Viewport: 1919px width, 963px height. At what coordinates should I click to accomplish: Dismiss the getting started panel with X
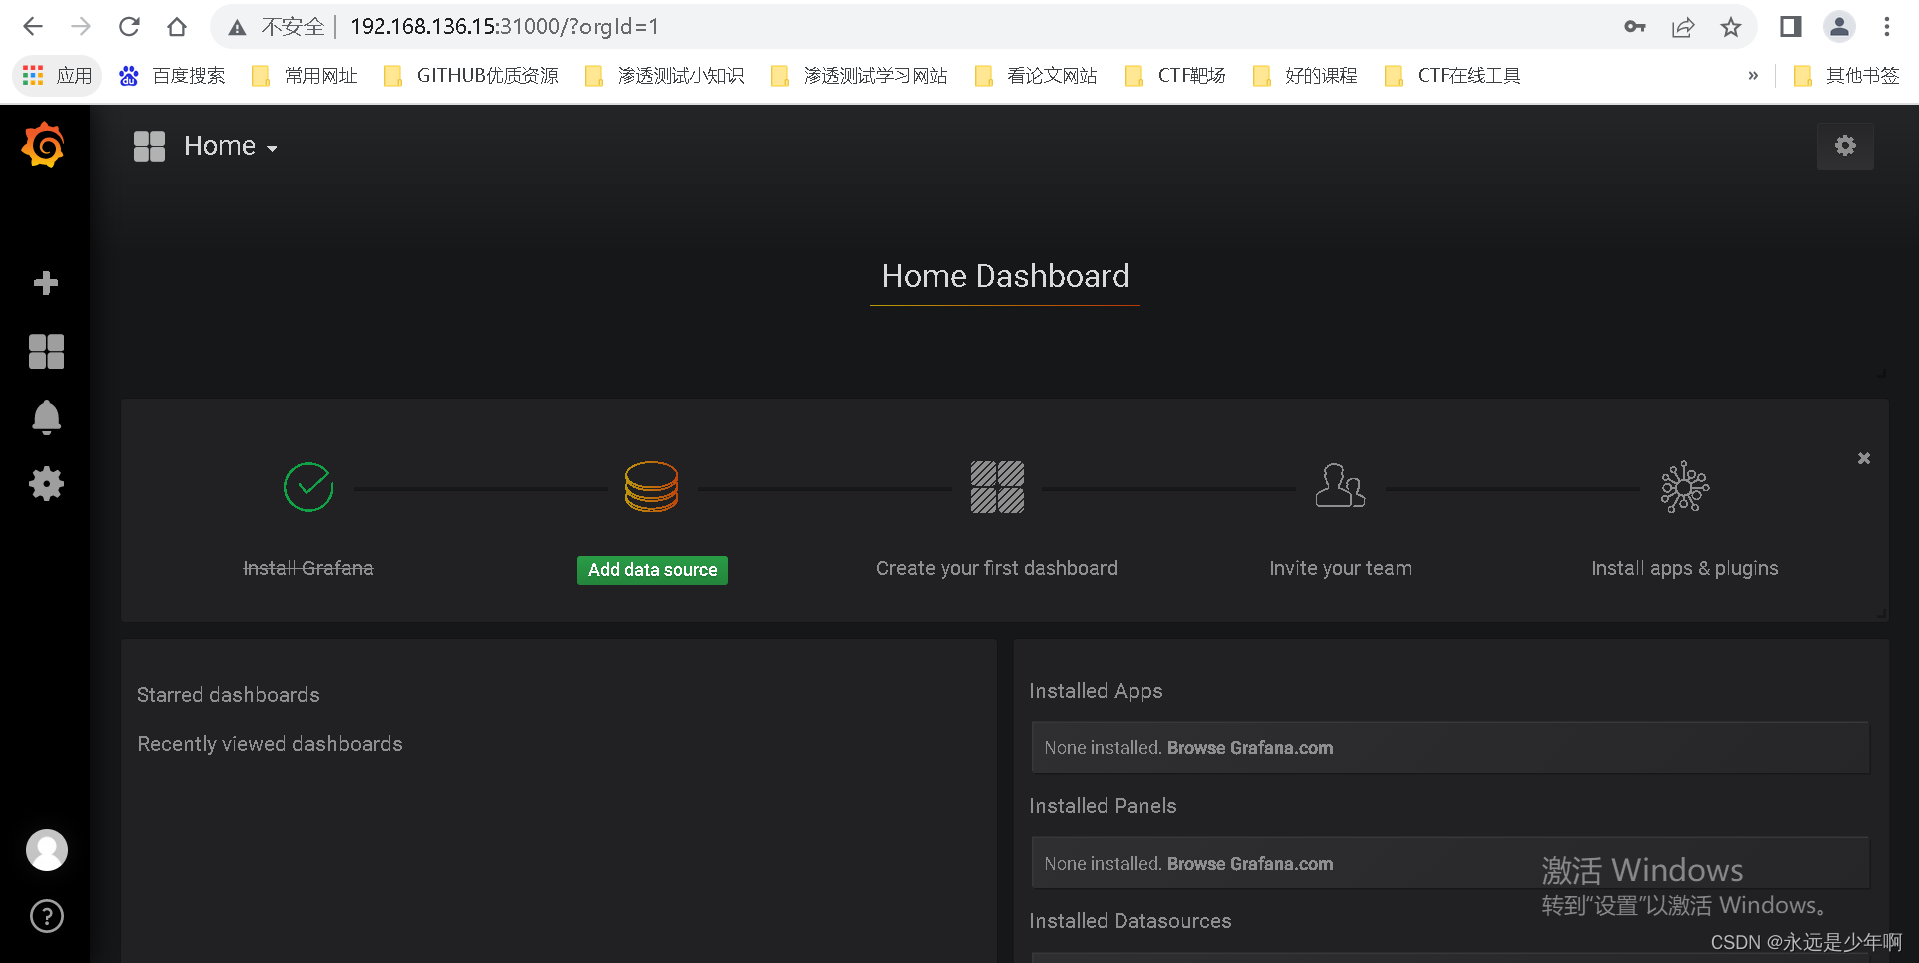[1864, 458]
